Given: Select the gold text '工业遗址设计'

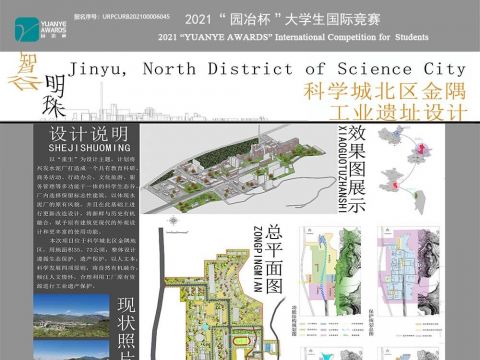Looking at the screenshot, I should pyautogui.click(x=398, y=112).
